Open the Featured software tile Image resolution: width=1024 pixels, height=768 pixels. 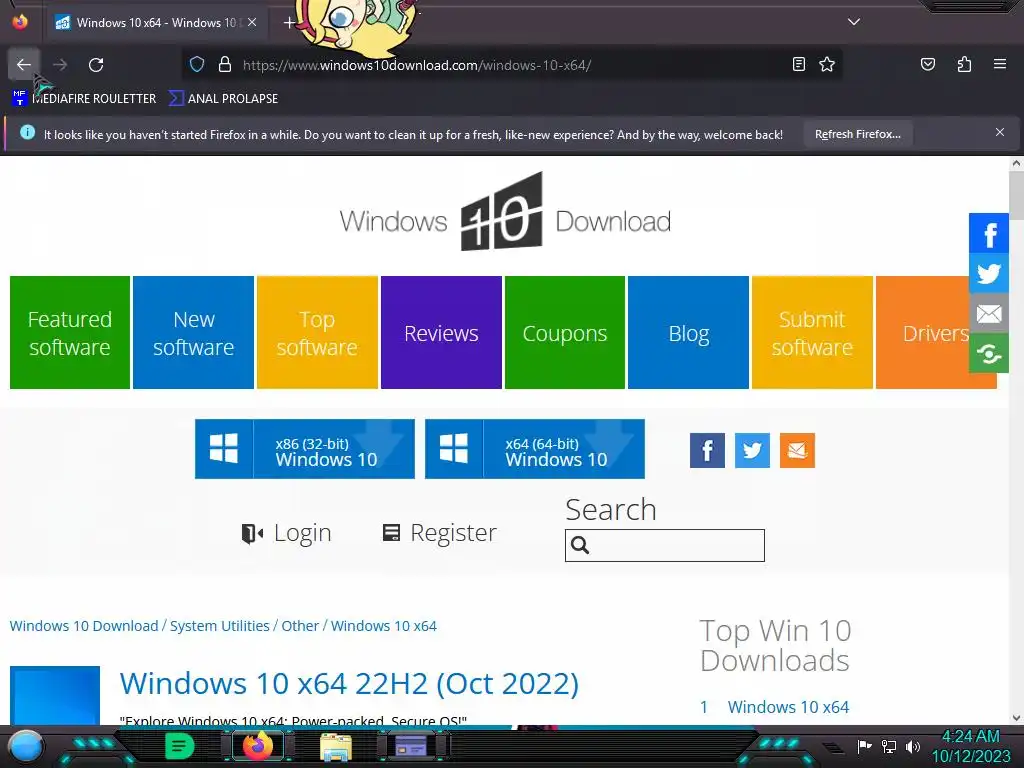[70, 332]
